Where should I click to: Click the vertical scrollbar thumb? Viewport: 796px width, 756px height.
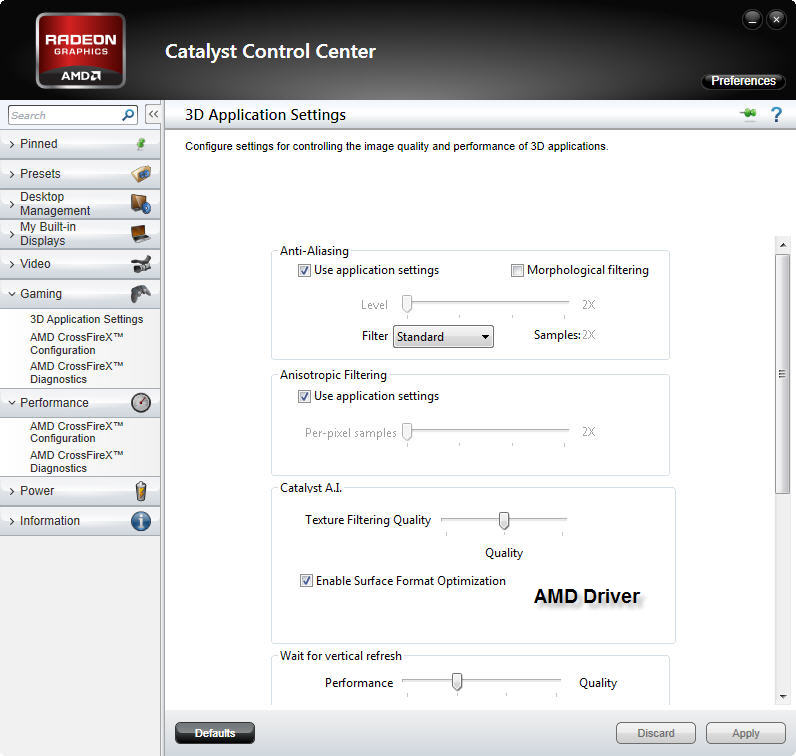pos(783,374)
